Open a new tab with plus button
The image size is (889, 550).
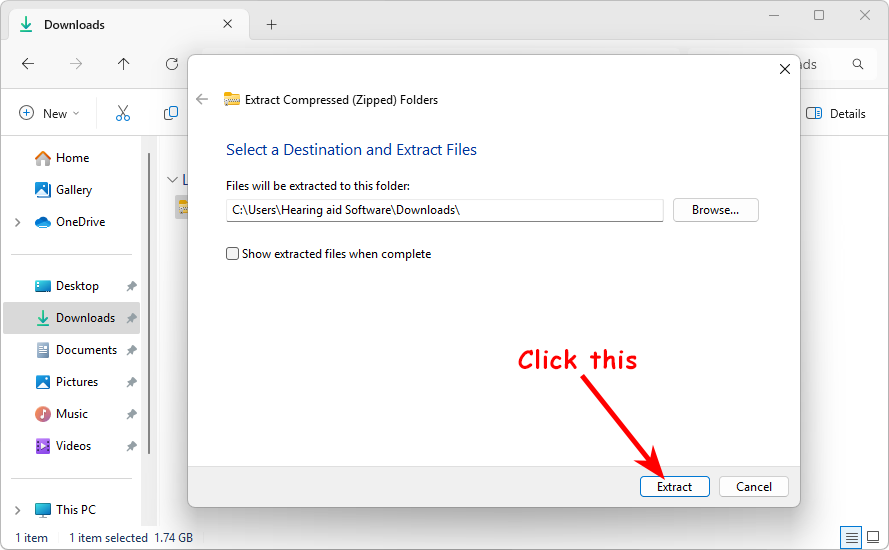click(271, 25)
